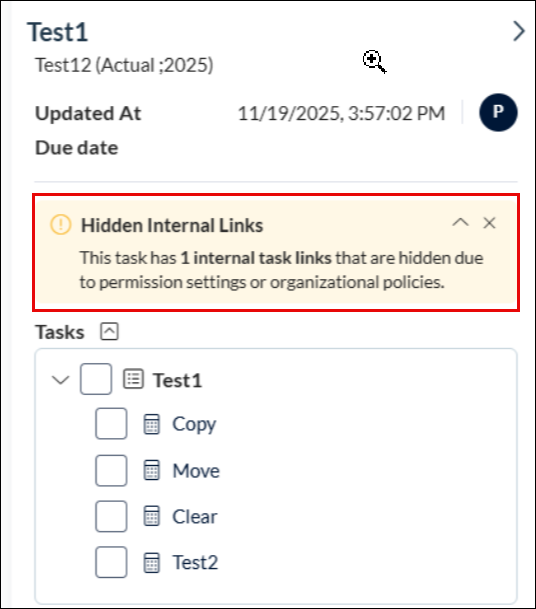536x609 pixels.
Task: Click the calculator icon next to Clear
Action: coord(151,516)
